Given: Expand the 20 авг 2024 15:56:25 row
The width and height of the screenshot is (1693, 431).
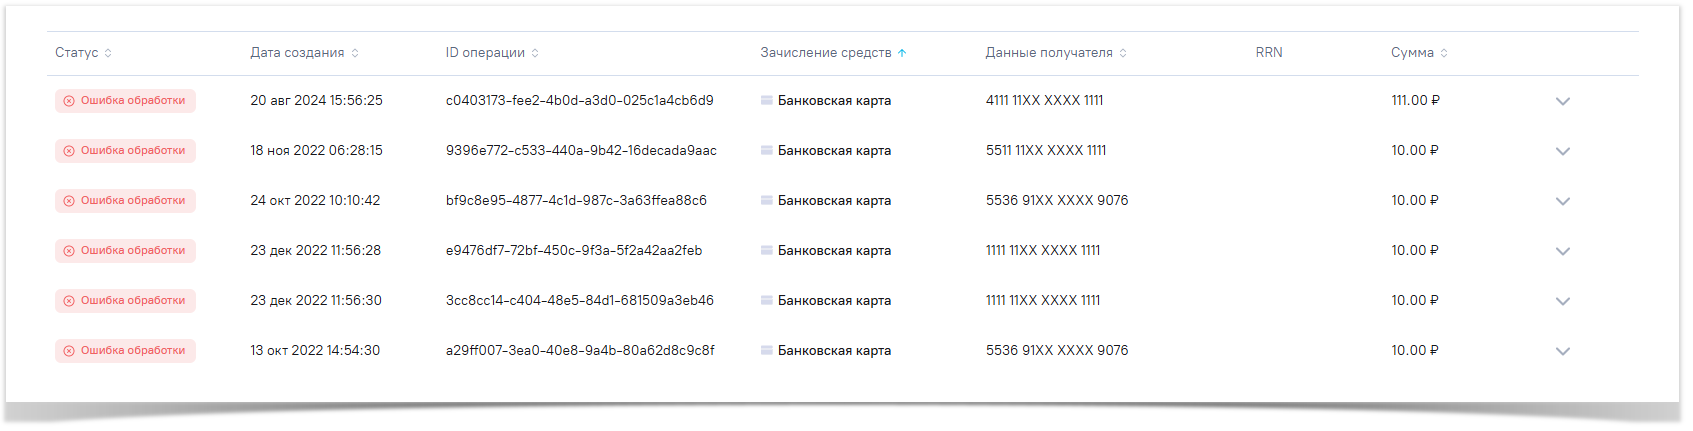Looking at the screenshot, I should pos(1563,101).
